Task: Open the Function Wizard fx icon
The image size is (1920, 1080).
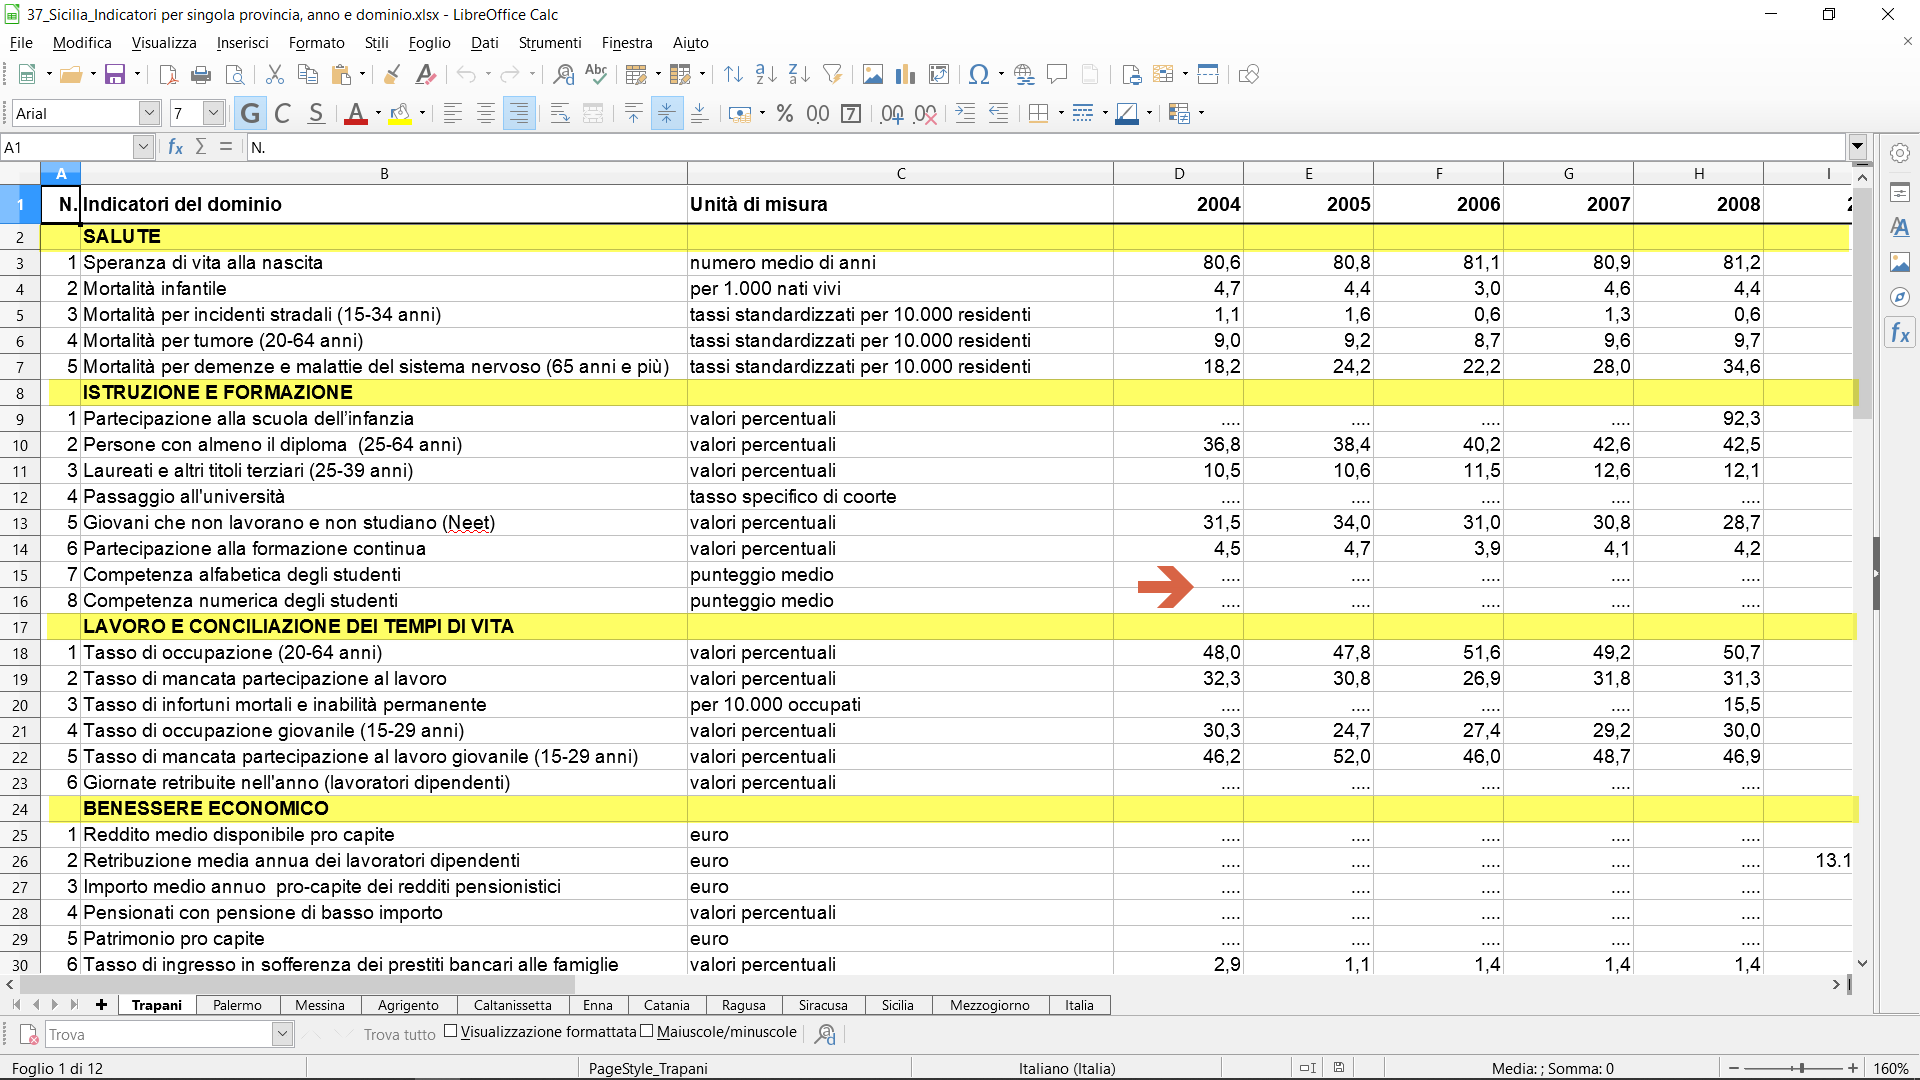Action: pos(175,147)
